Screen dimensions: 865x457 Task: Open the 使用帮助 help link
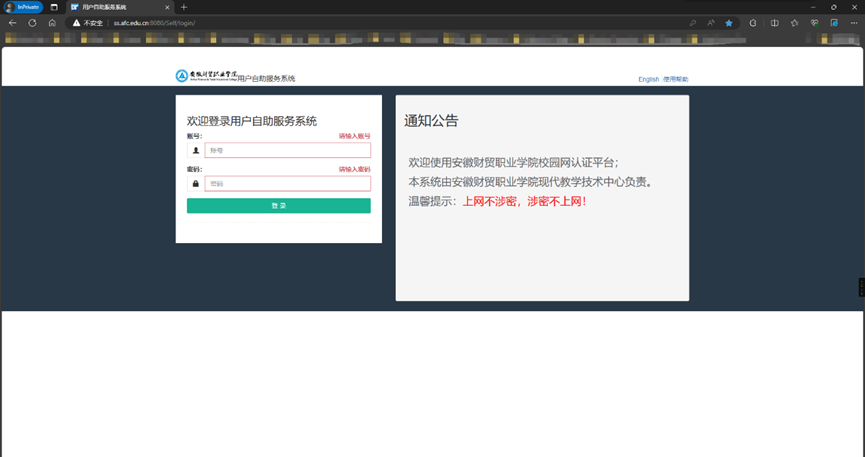pyautogui.click(x=676, y=79)
